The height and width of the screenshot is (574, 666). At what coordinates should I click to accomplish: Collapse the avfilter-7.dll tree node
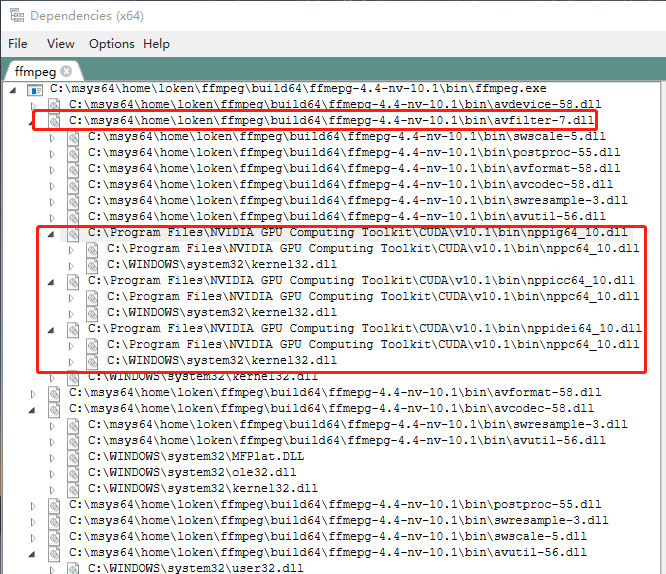pyautogui.click(x=35, y=121)
